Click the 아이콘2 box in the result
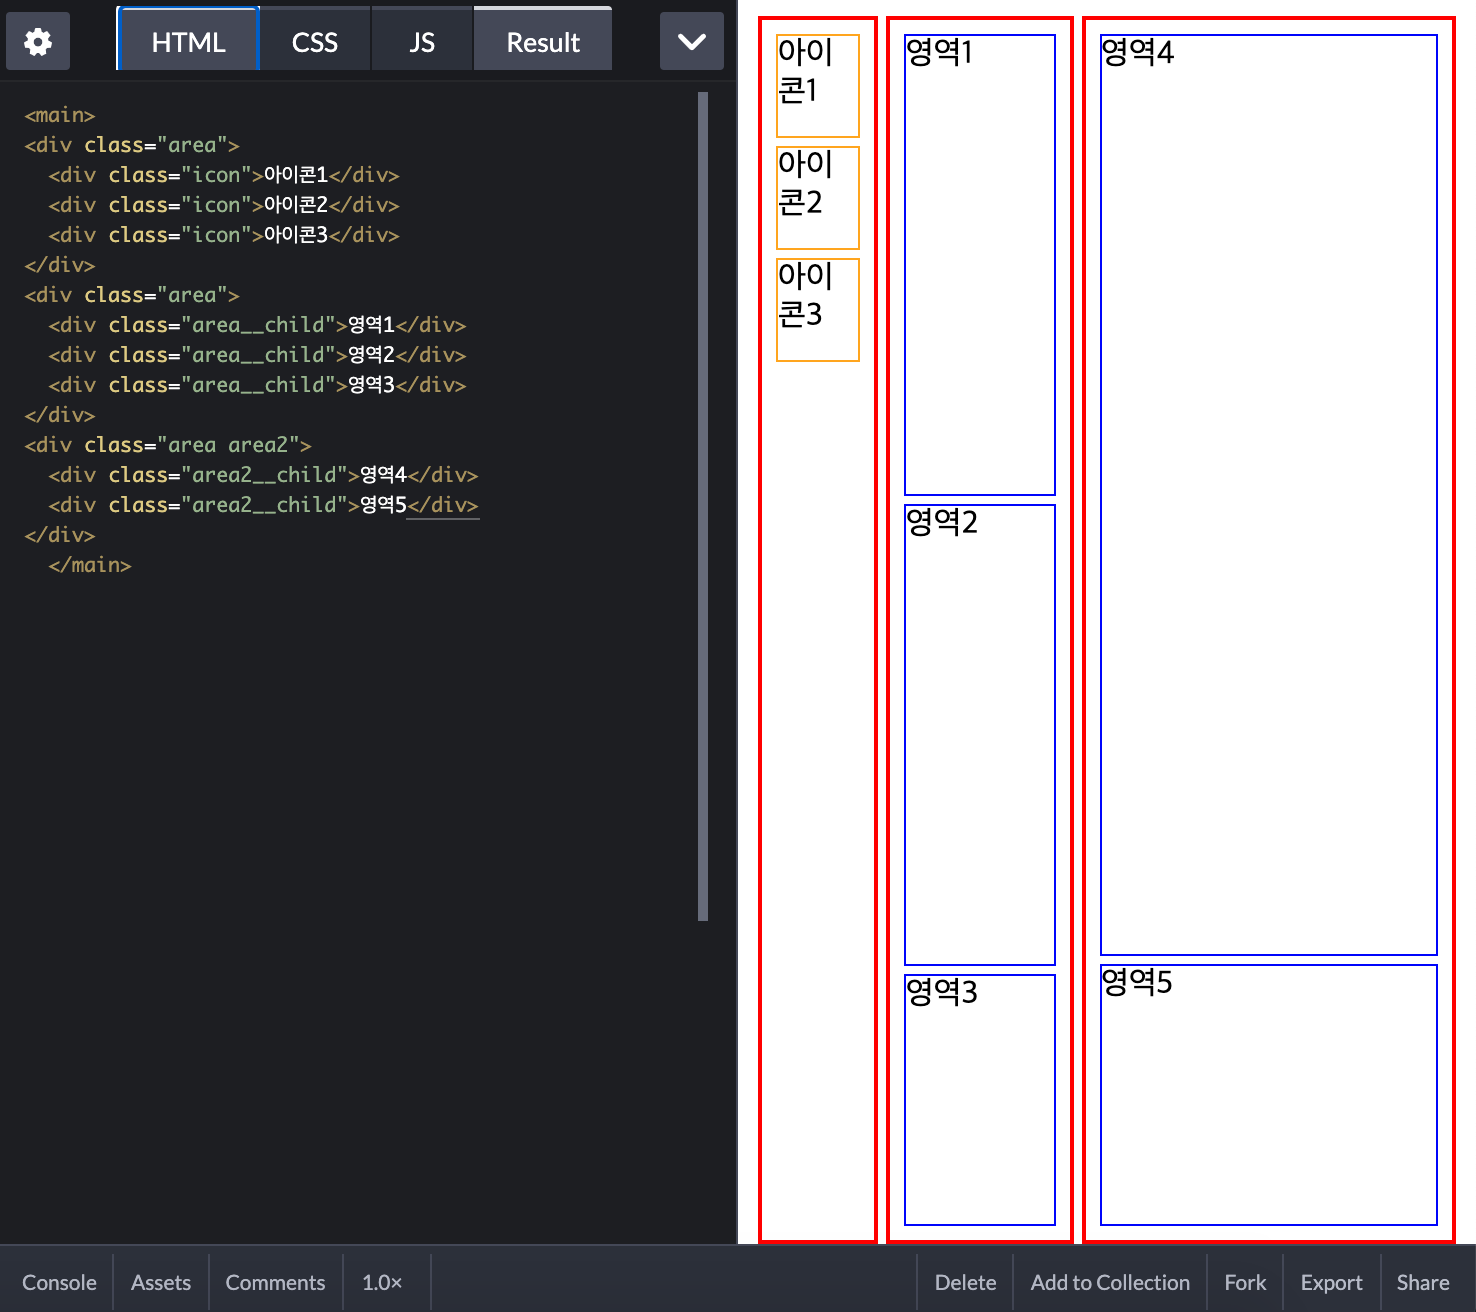The image size is (1476, 1312). [x=818, y=198]
